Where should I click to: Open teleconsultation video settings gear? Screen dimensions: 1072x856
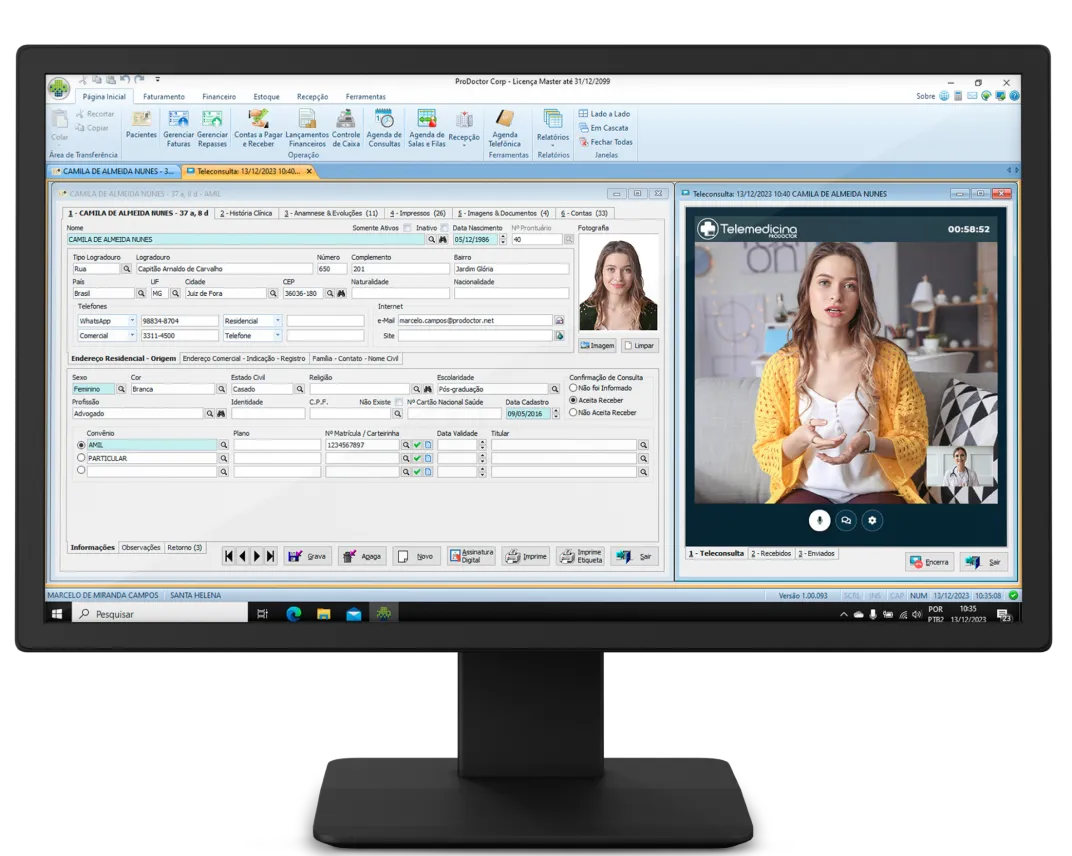click(x=872, y=520)
